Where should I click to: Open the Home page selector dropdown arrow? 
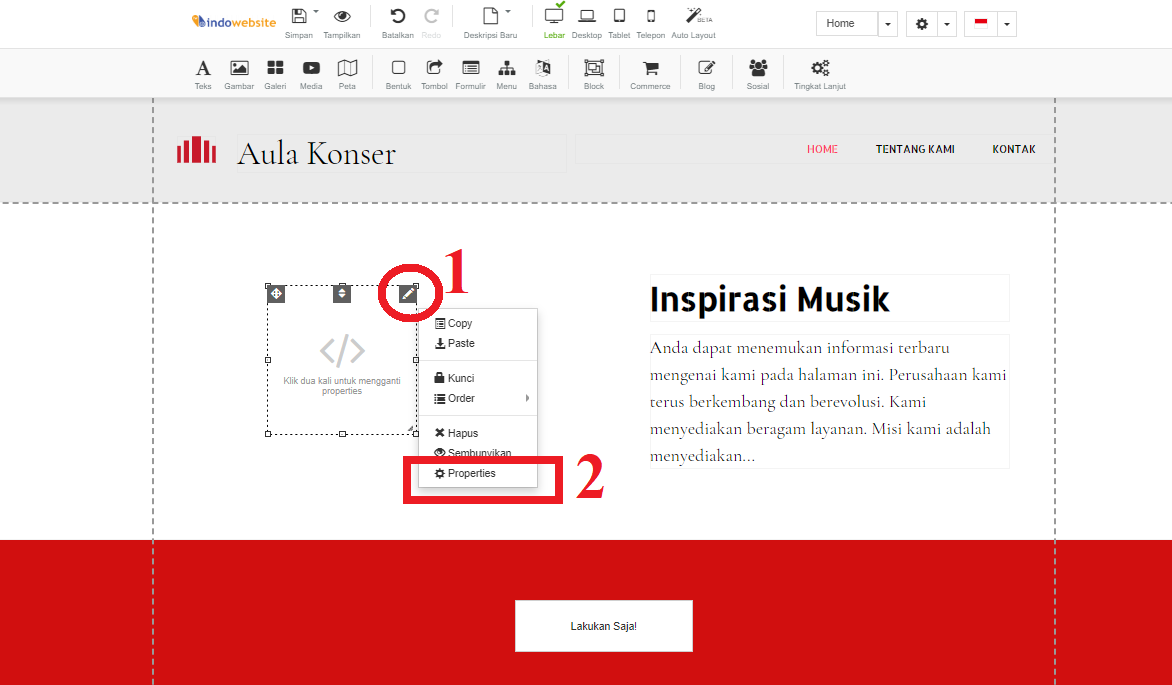[x=886, y=23]
